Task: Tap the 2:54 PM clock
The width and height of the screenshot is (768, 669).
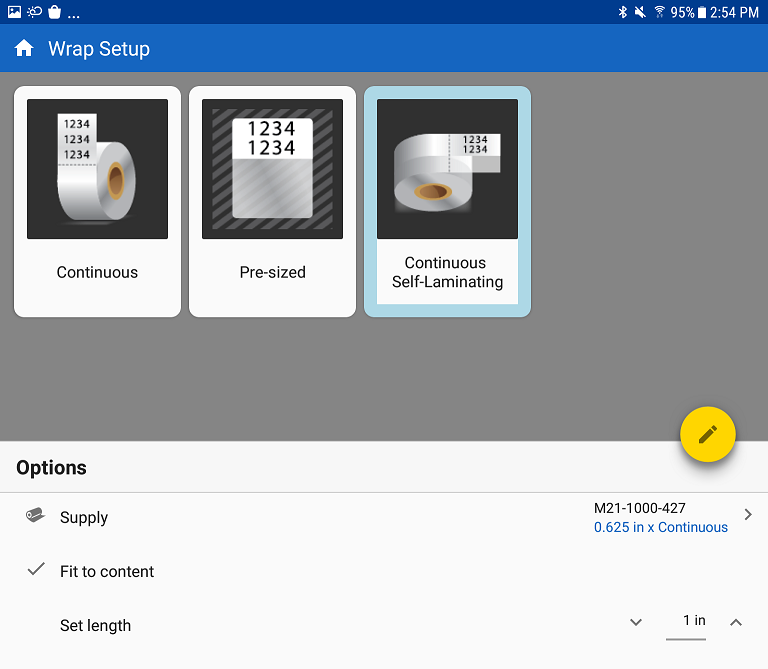Action: click(x=734, y=12)
